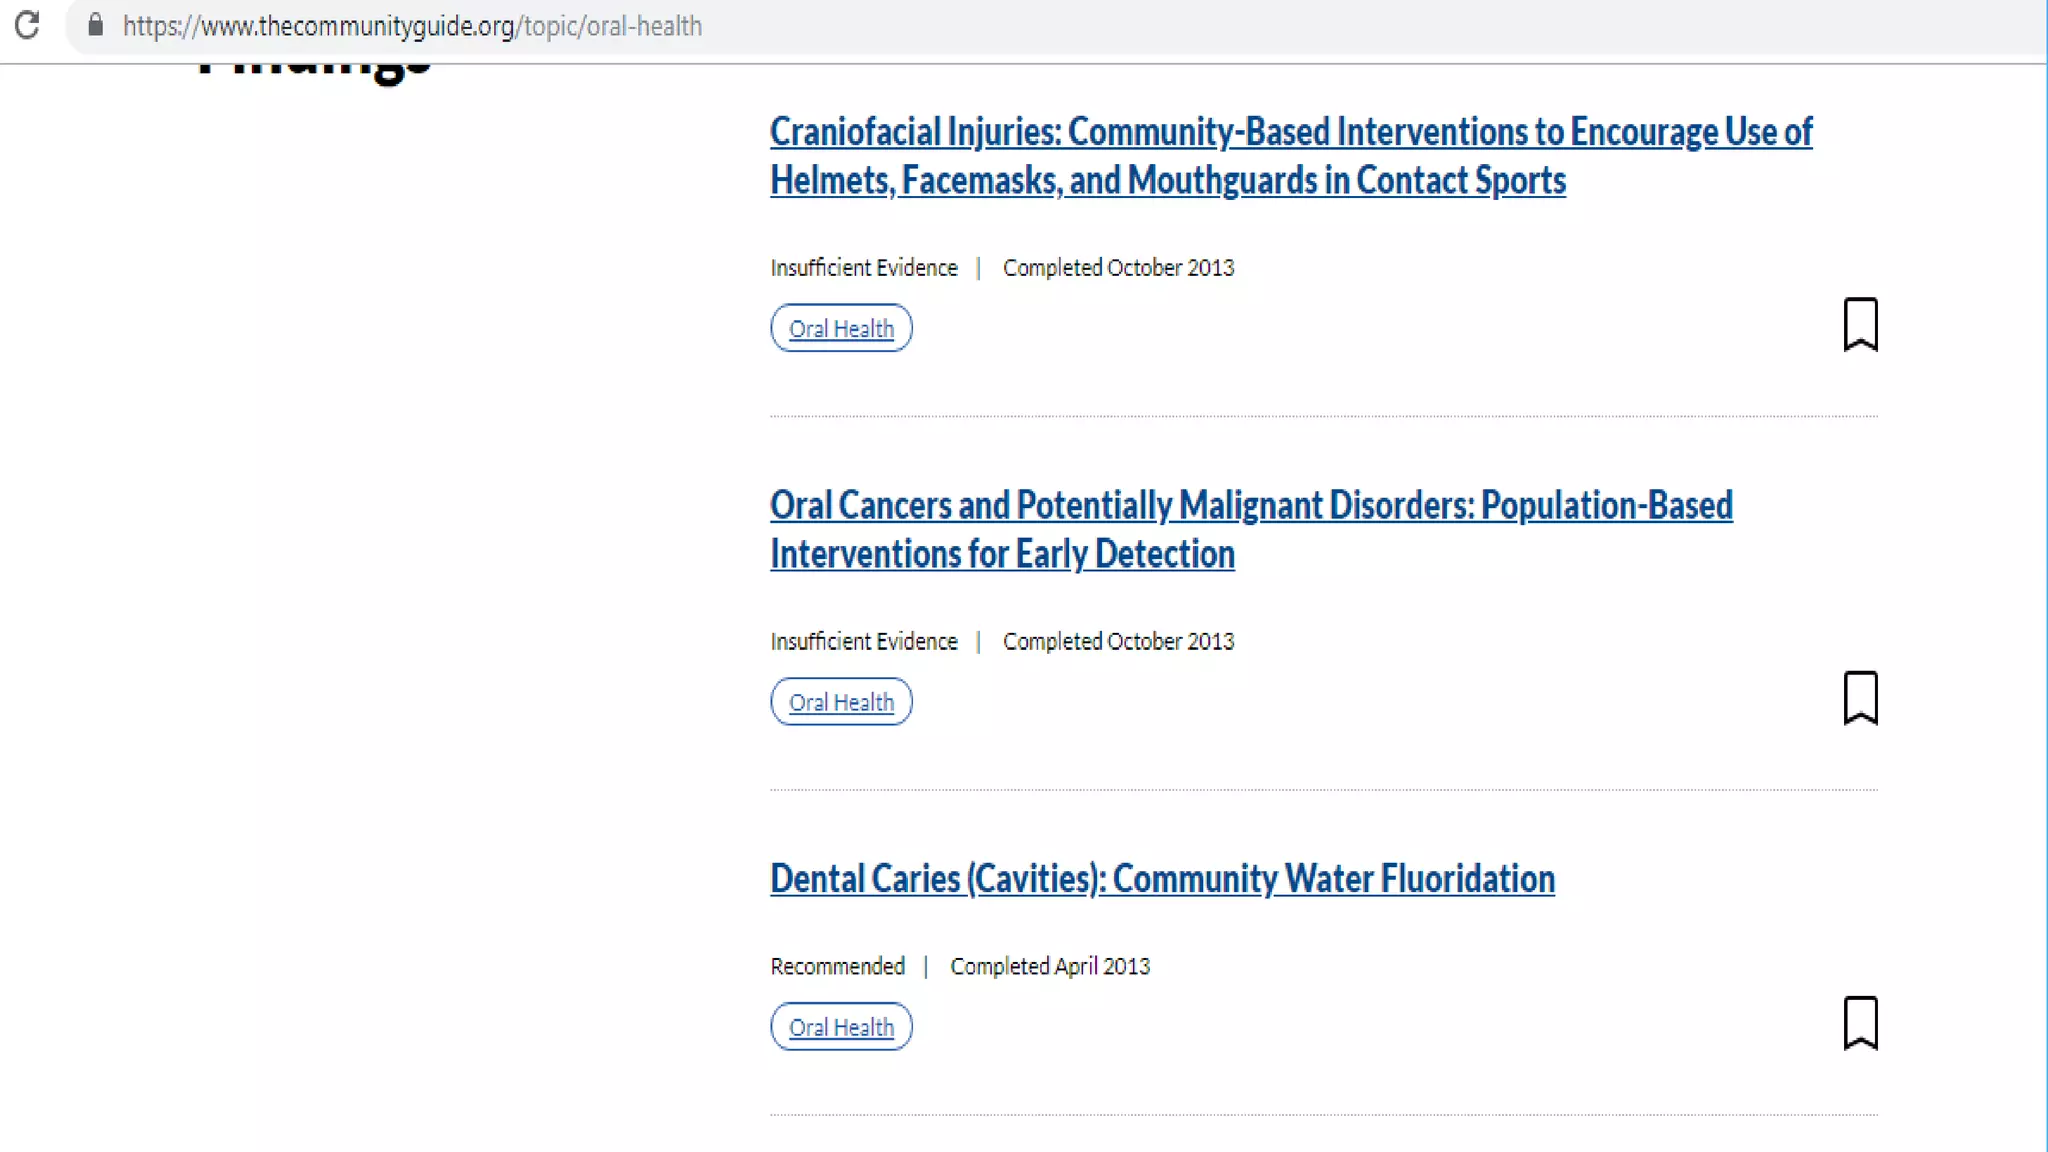Click the Recommended label under Dental Caries
Image resolution: width=2048 pixels, height=1152 pixels.
(837, 967)
